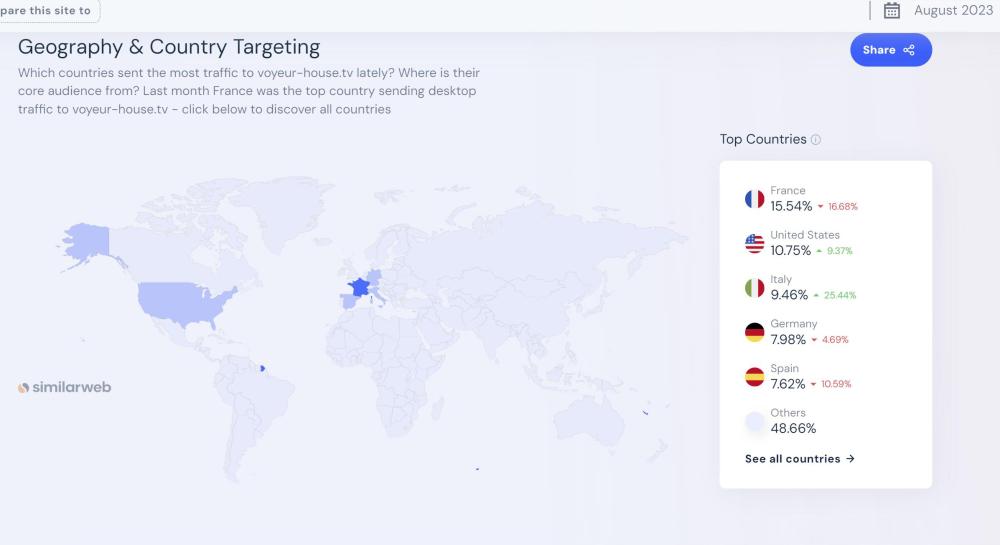Click the France flag icon
This screenshot has height=545, width=1000.
coord(754,199)
